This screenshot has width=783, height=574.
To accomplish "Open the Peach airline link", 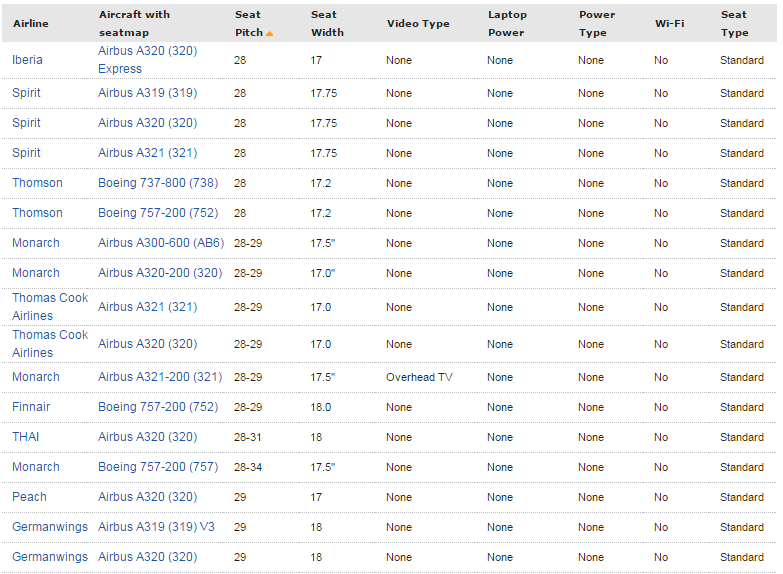I will click(x=29, y=497).
